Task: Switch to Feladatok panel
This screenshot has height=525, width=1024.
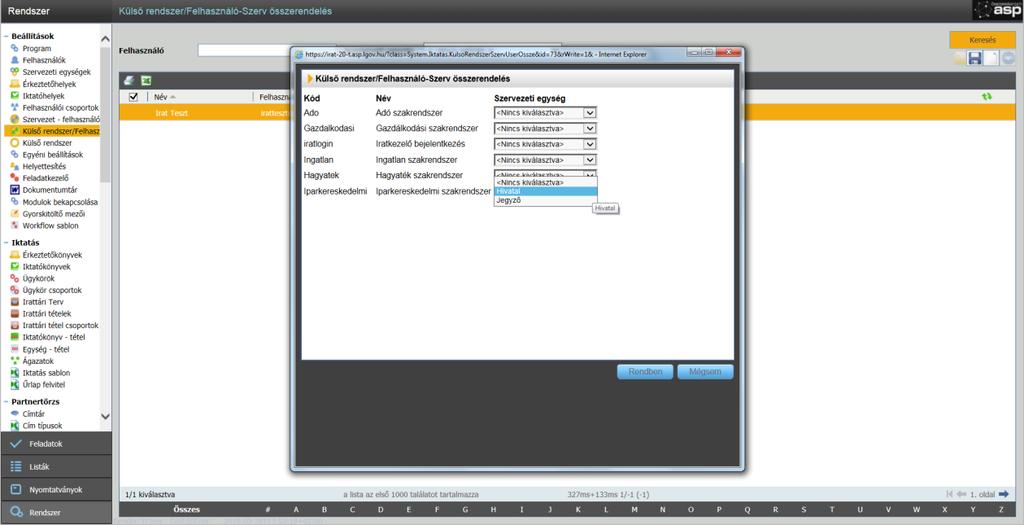Action: pyautogui.click(x=56, y=444)
